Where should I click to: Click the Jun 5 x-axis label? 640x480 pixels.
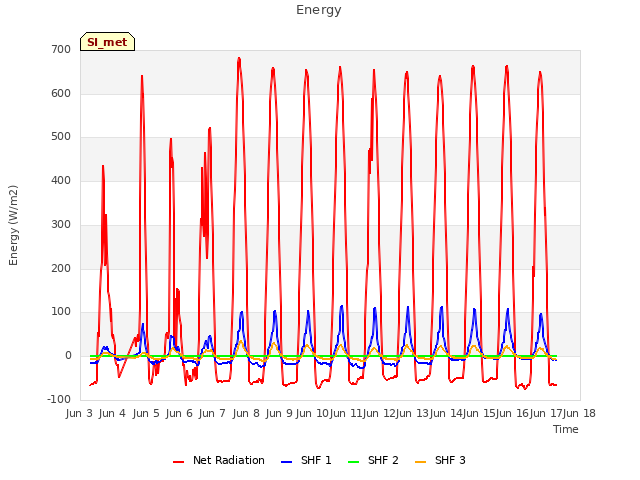(146, 413)
